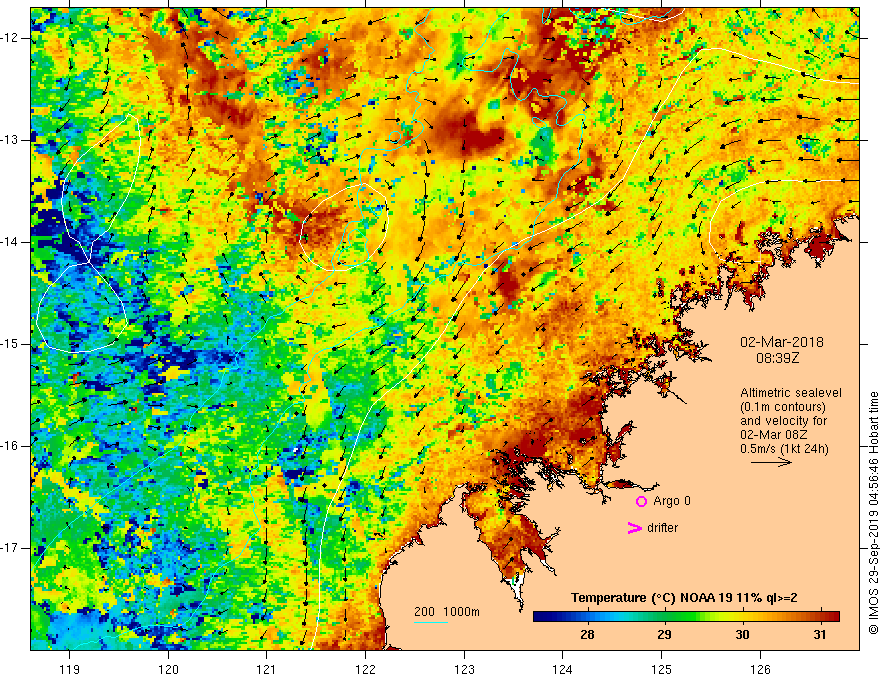Click longitude axis label 125

click(662, 669)
